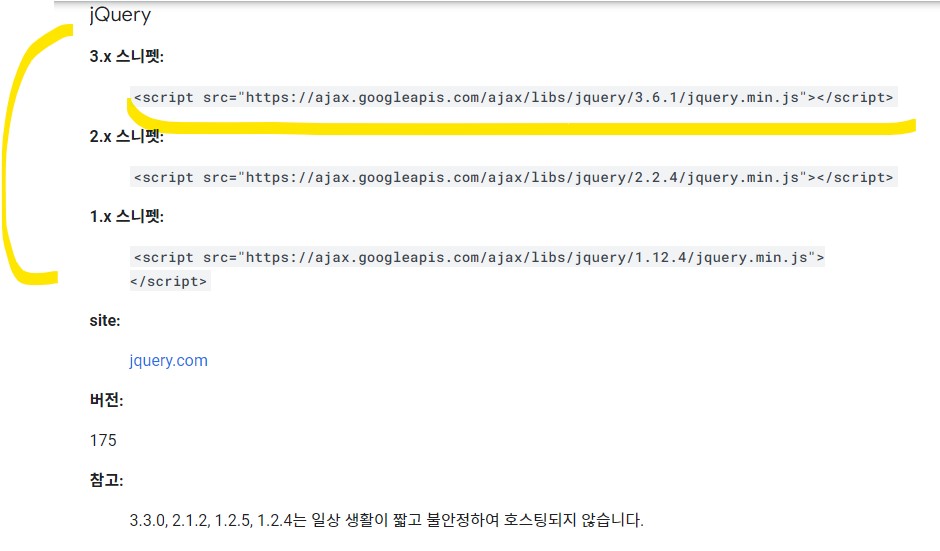Click the closing </script> tag on the wrapped line
This screenshot has height=551, width=940.
click(170, 281)
